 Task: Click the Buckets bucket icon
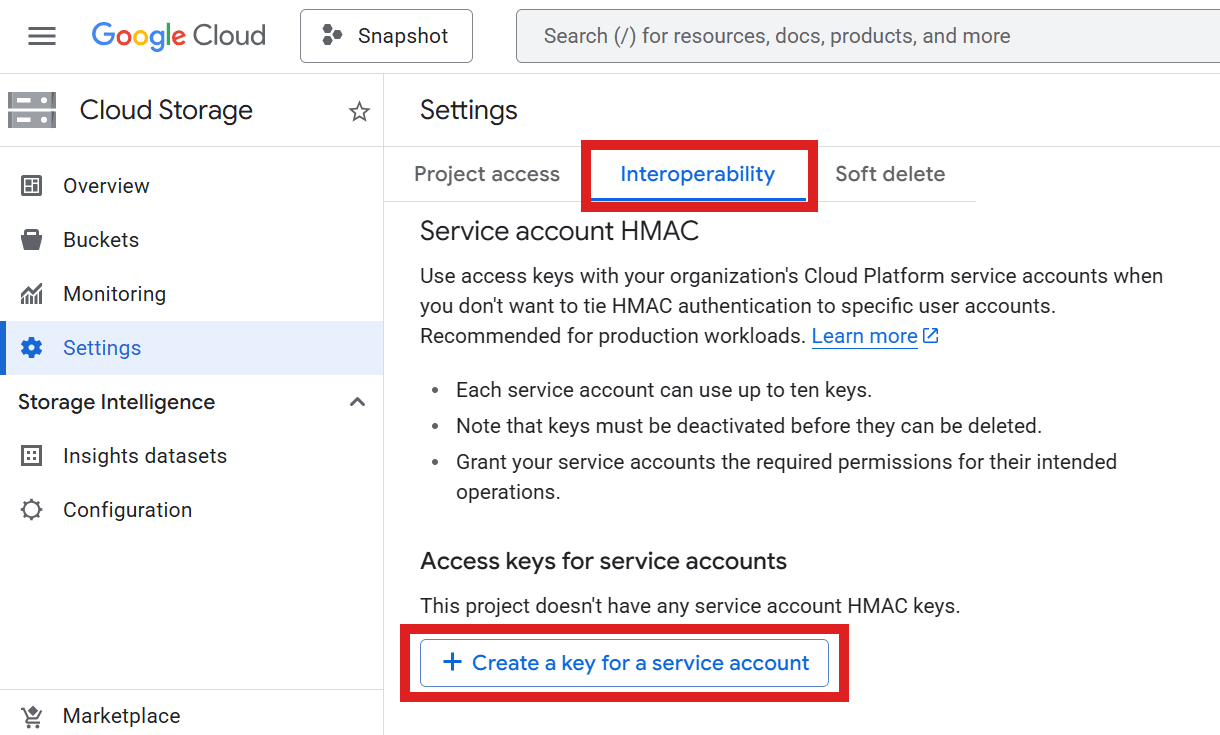tap(32, 240)
